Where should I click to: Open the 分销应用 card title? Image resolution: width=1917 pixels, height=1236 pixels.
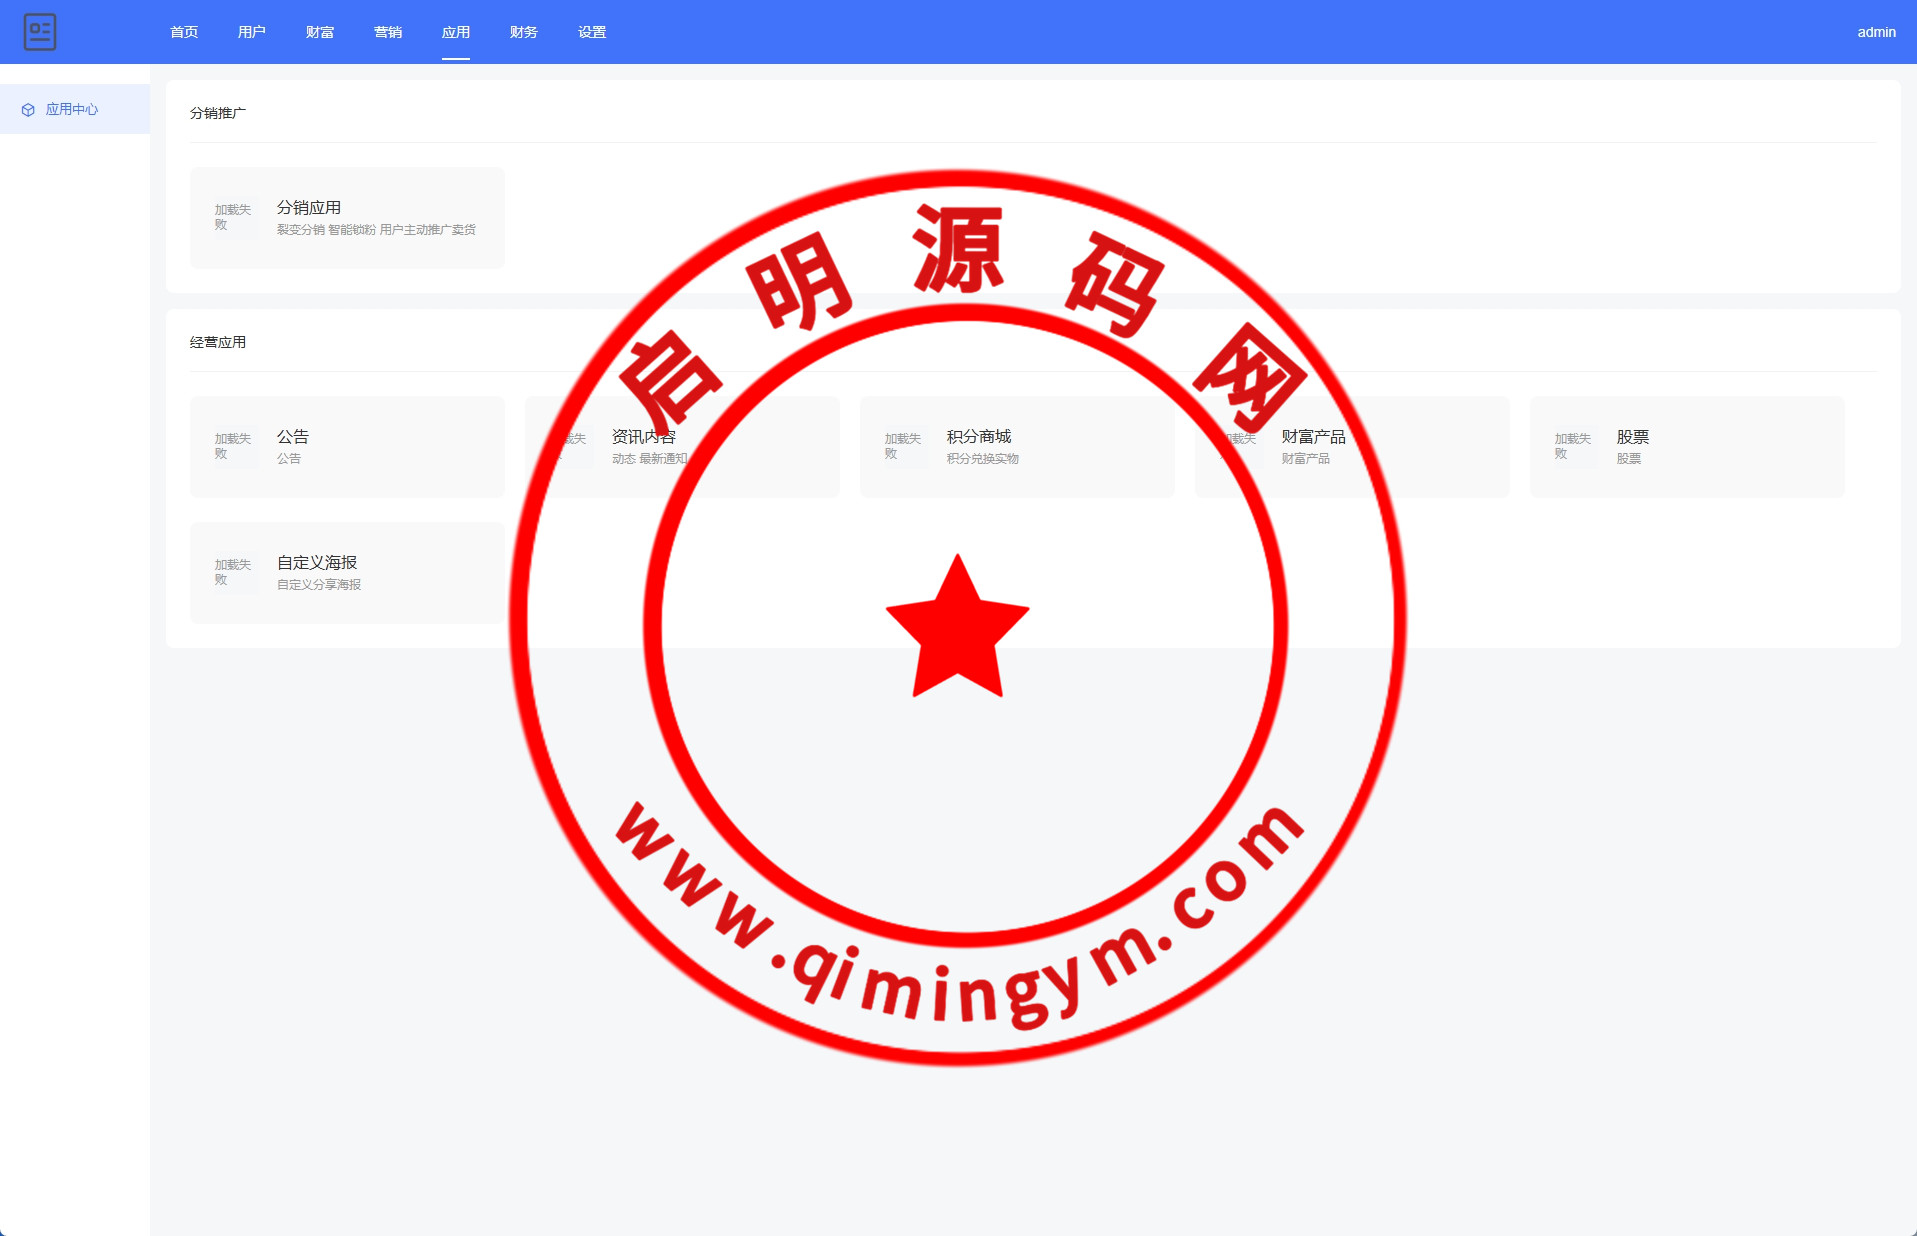(x=309, y=207)
